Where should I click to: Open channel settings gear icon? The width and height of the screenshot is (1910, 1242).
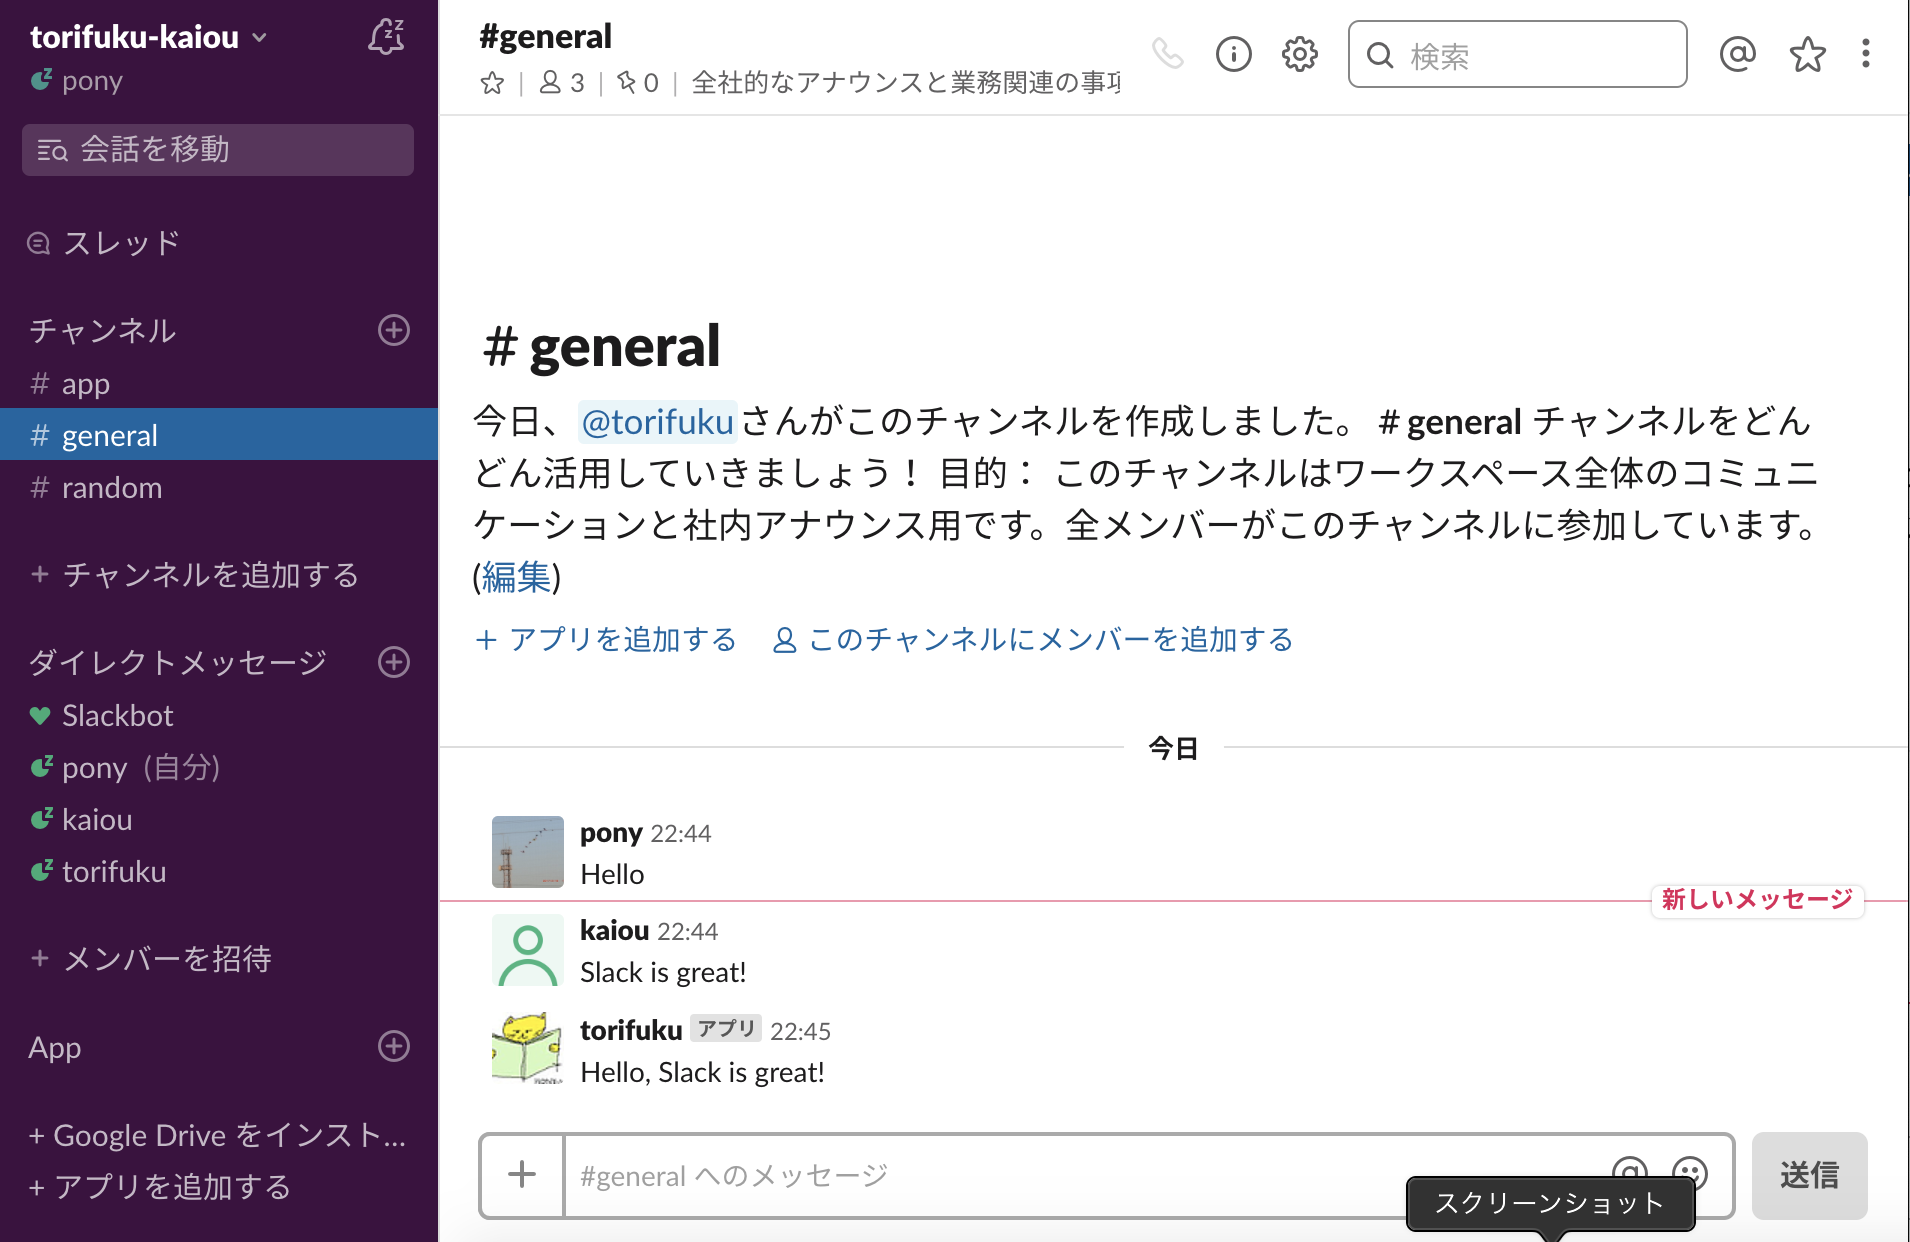pos(1299,54)
